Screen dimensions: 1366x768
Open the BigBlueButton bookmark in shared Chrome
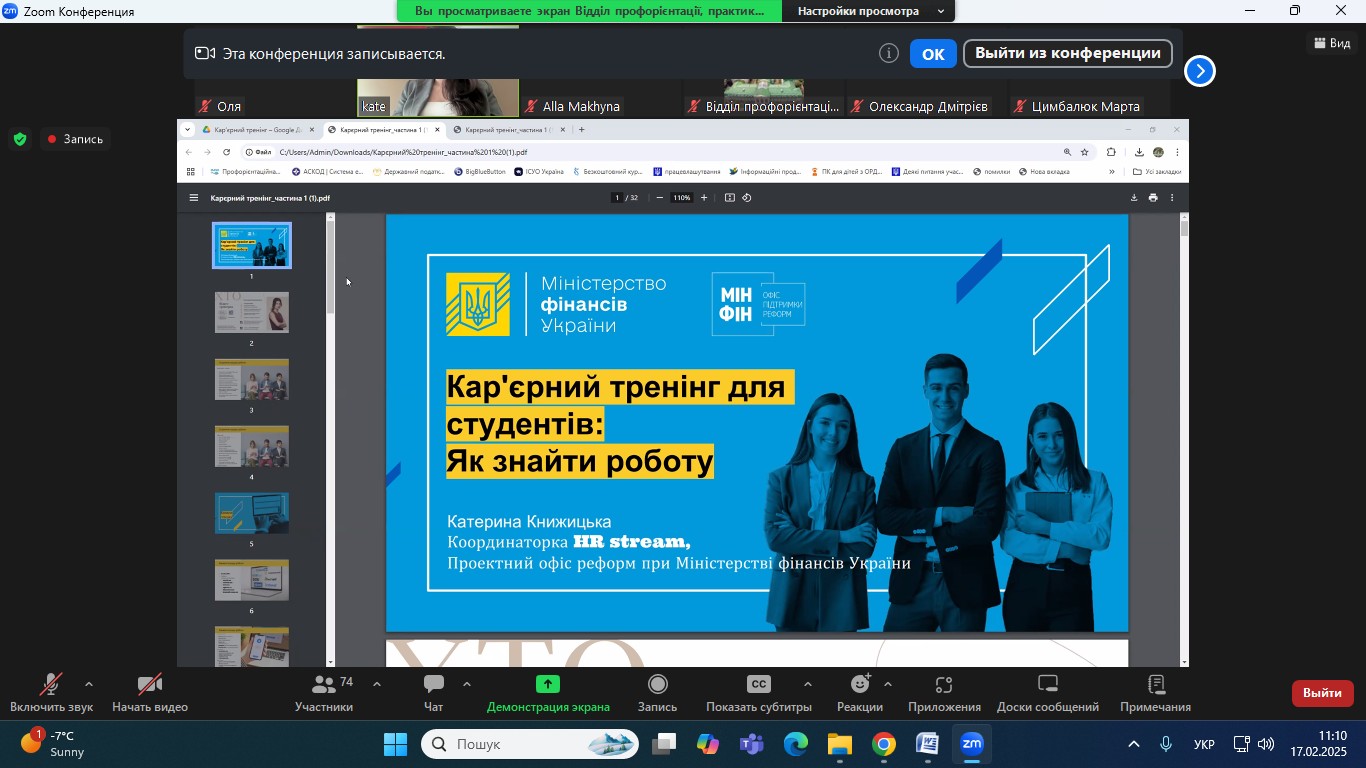coord(480,172)
